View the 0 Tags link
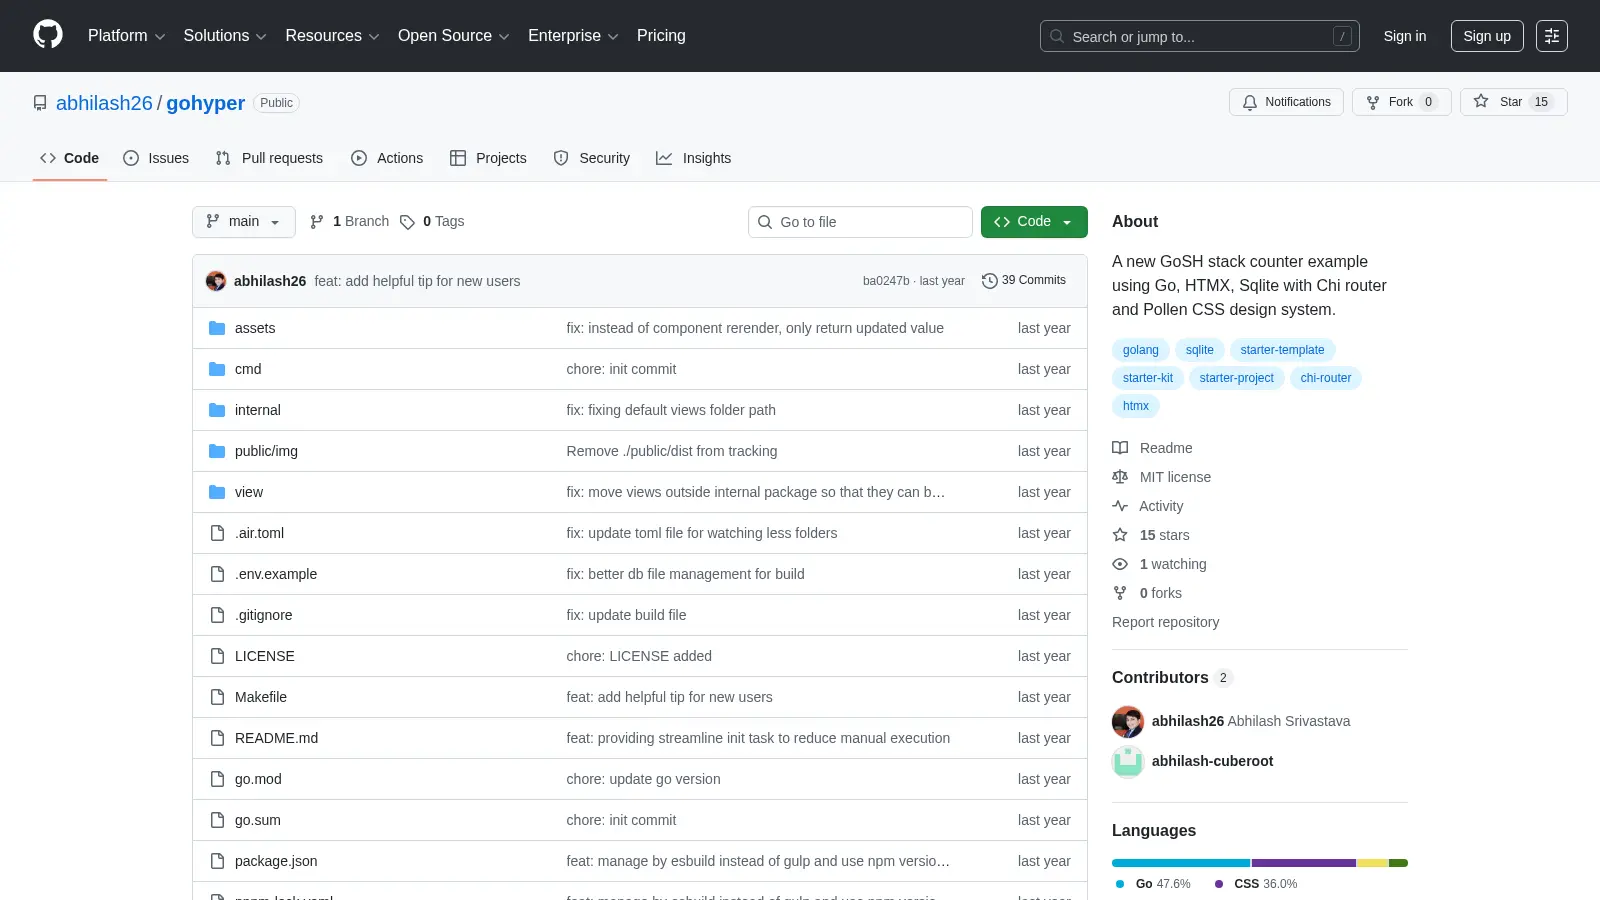The image size is (1600, 900). pyautogui.click(x=432, y=222)
